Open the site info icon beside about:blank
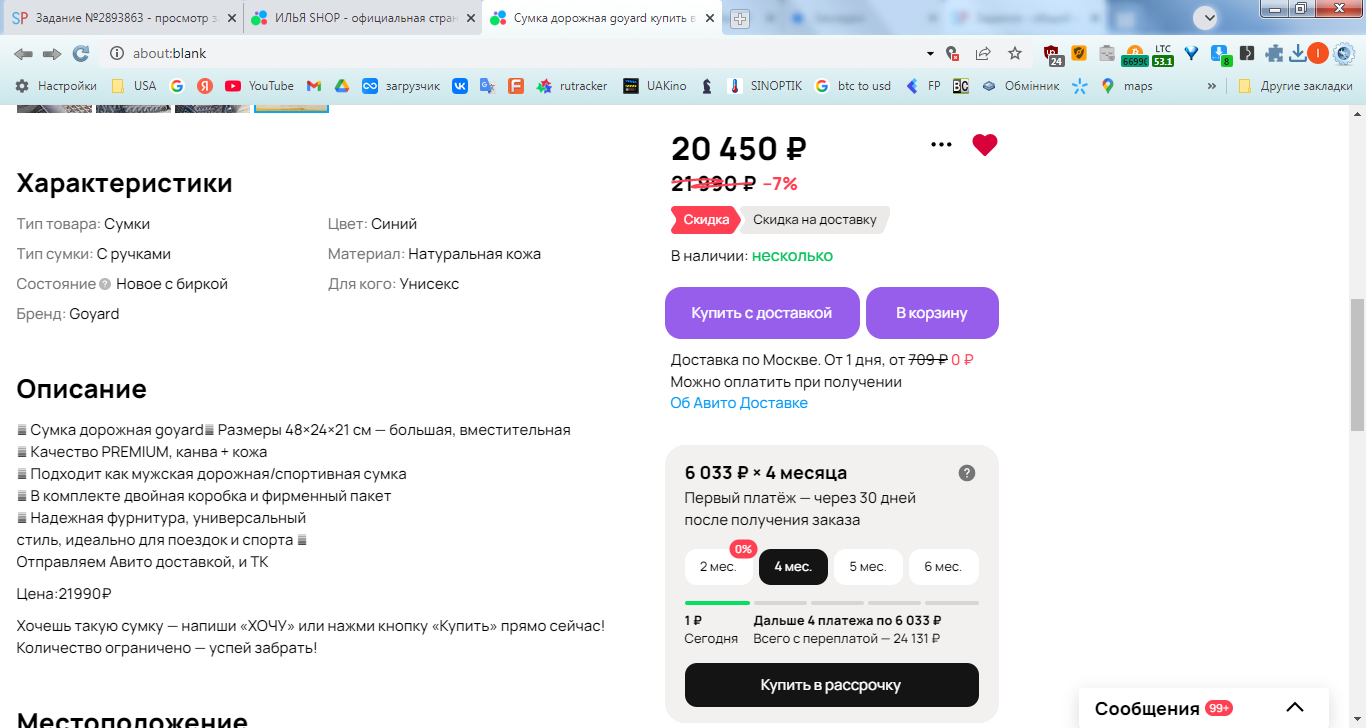Image resolution: width=1366 pixels, height=728 pixels. tap(116, 53)
